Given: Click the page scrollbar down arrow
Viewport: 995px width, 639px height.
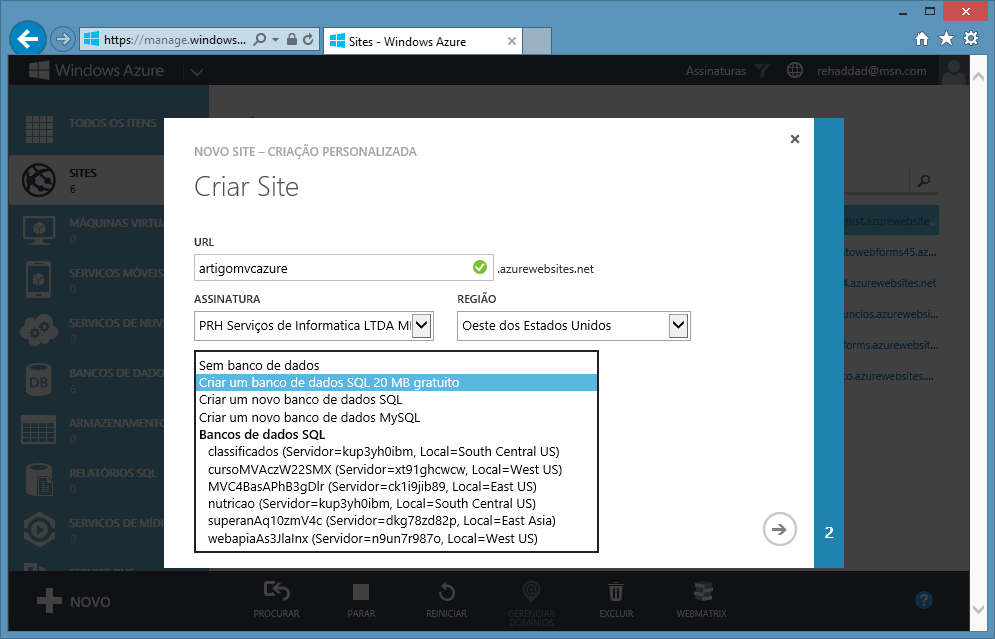Looking at the screenshot, I should [979, 609].
